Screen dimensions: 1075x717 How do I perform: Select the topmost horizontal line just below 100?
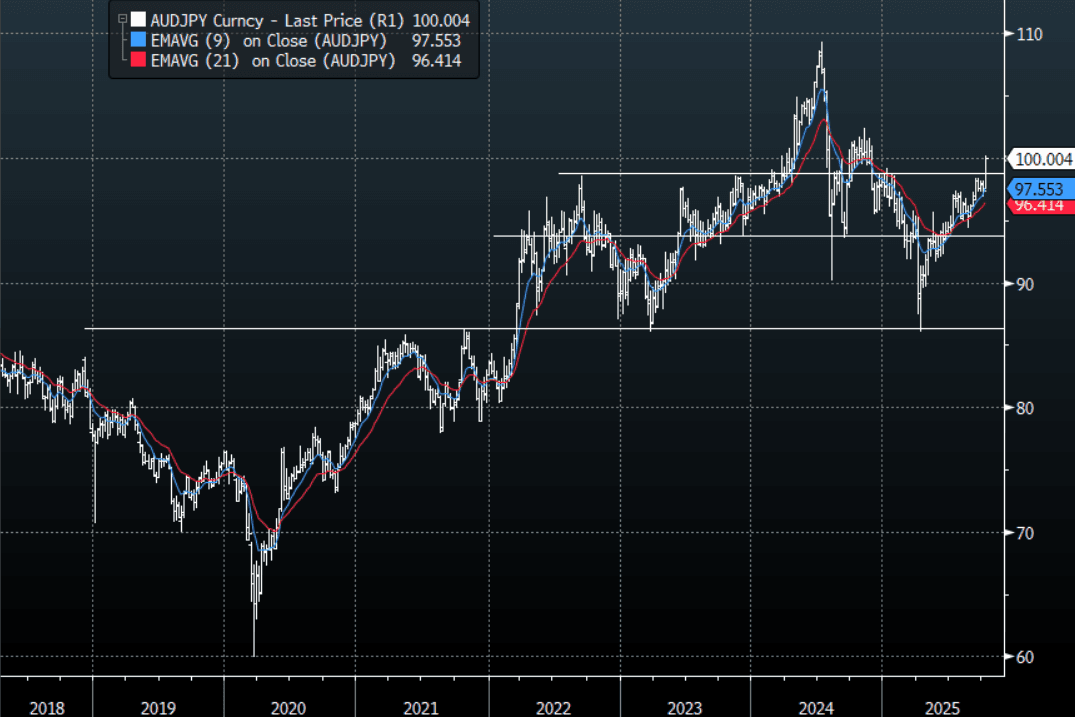pos(700,174)
